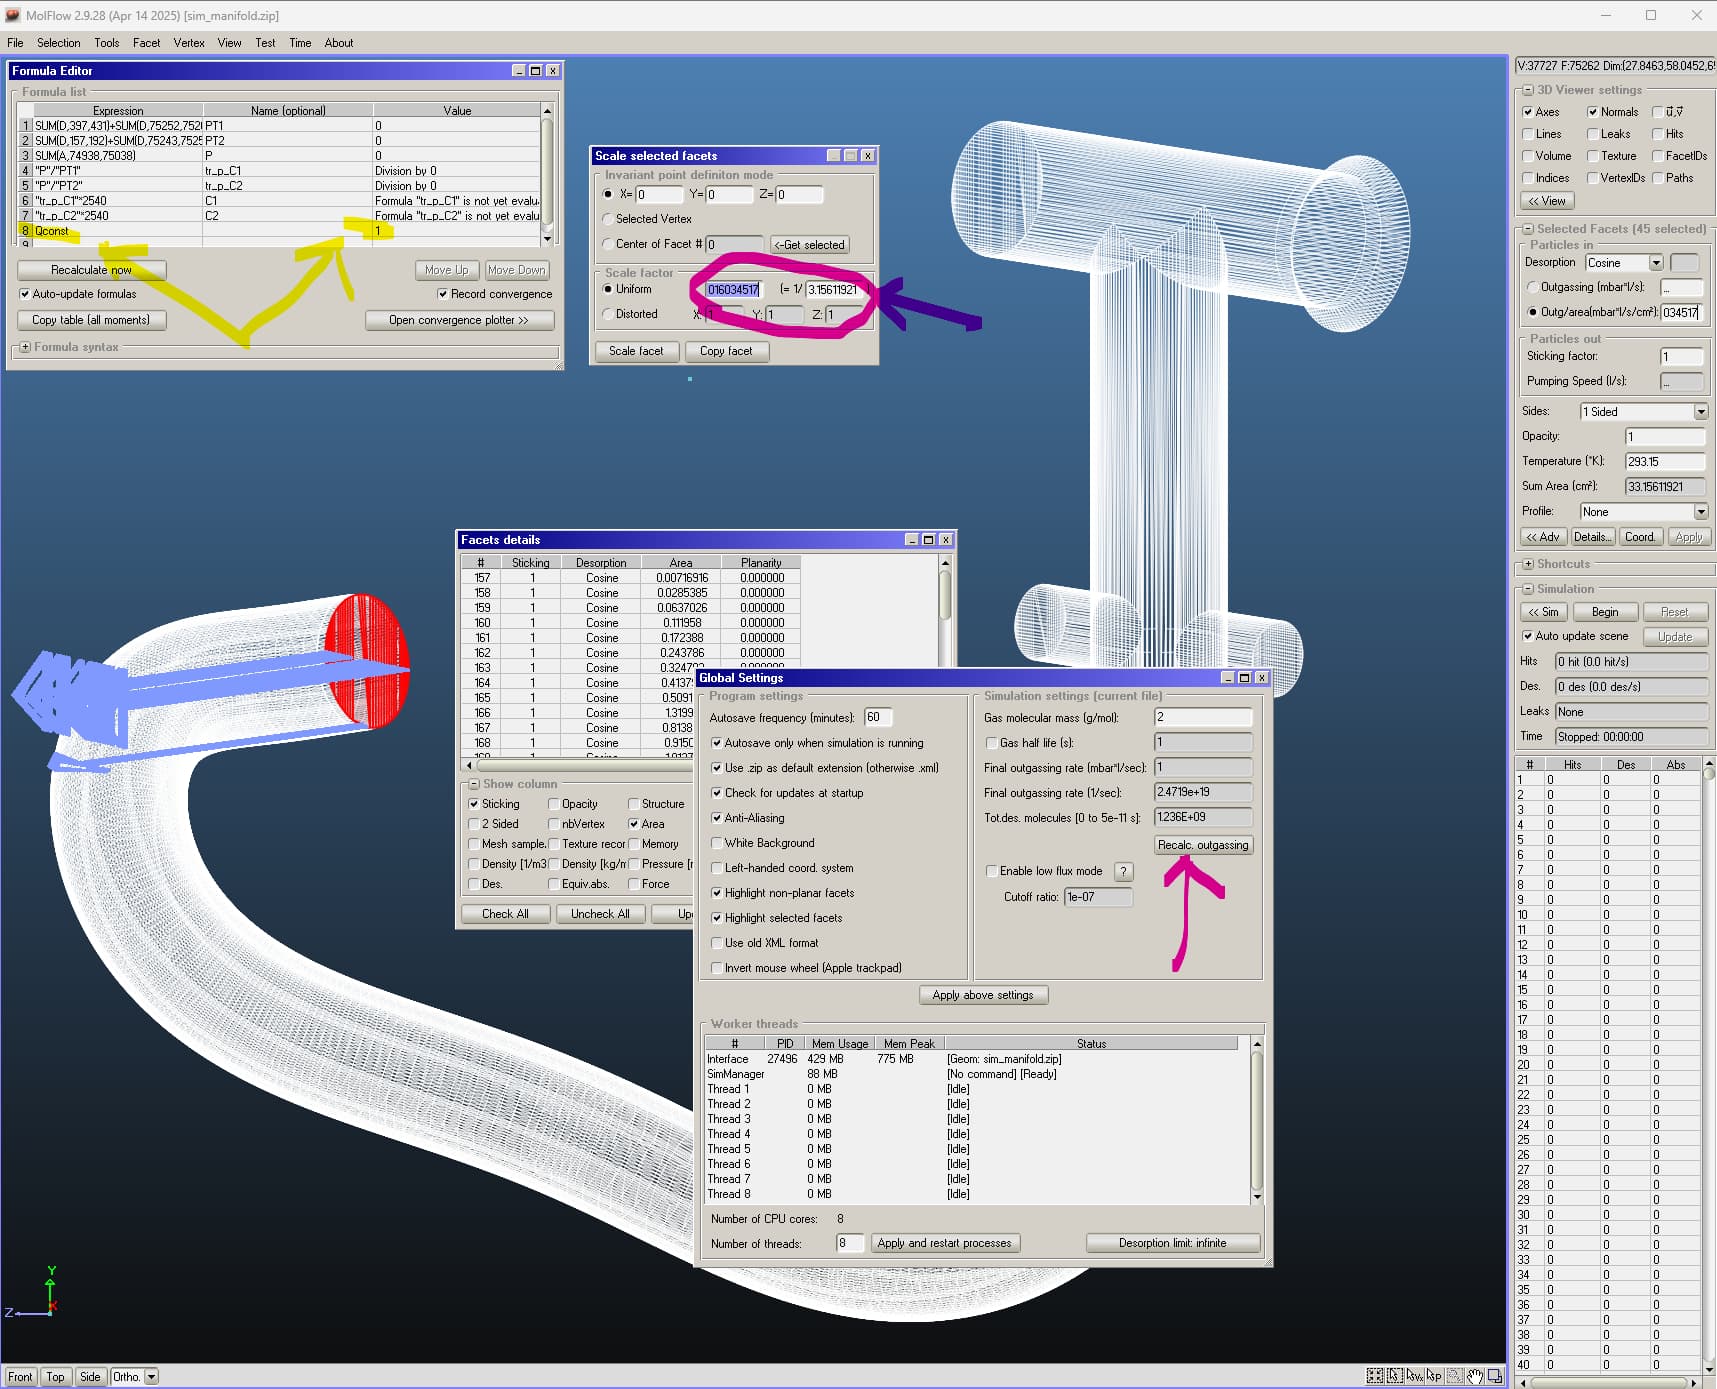
Task: Click the Copy facet button
Action: tap(726, 351)
